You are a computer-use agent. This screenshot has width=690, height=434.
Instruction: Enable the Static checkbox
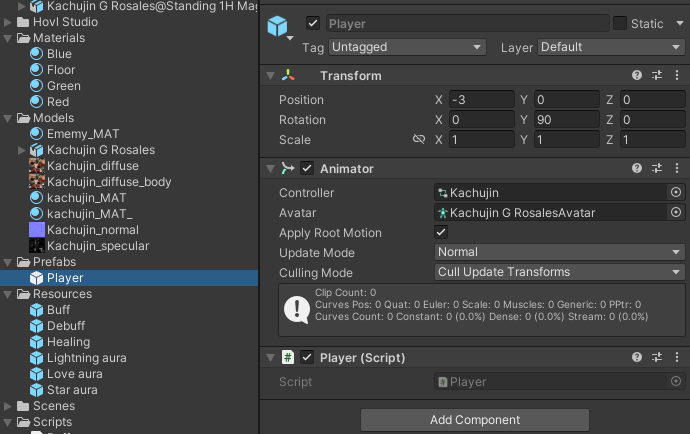[620, 23]
